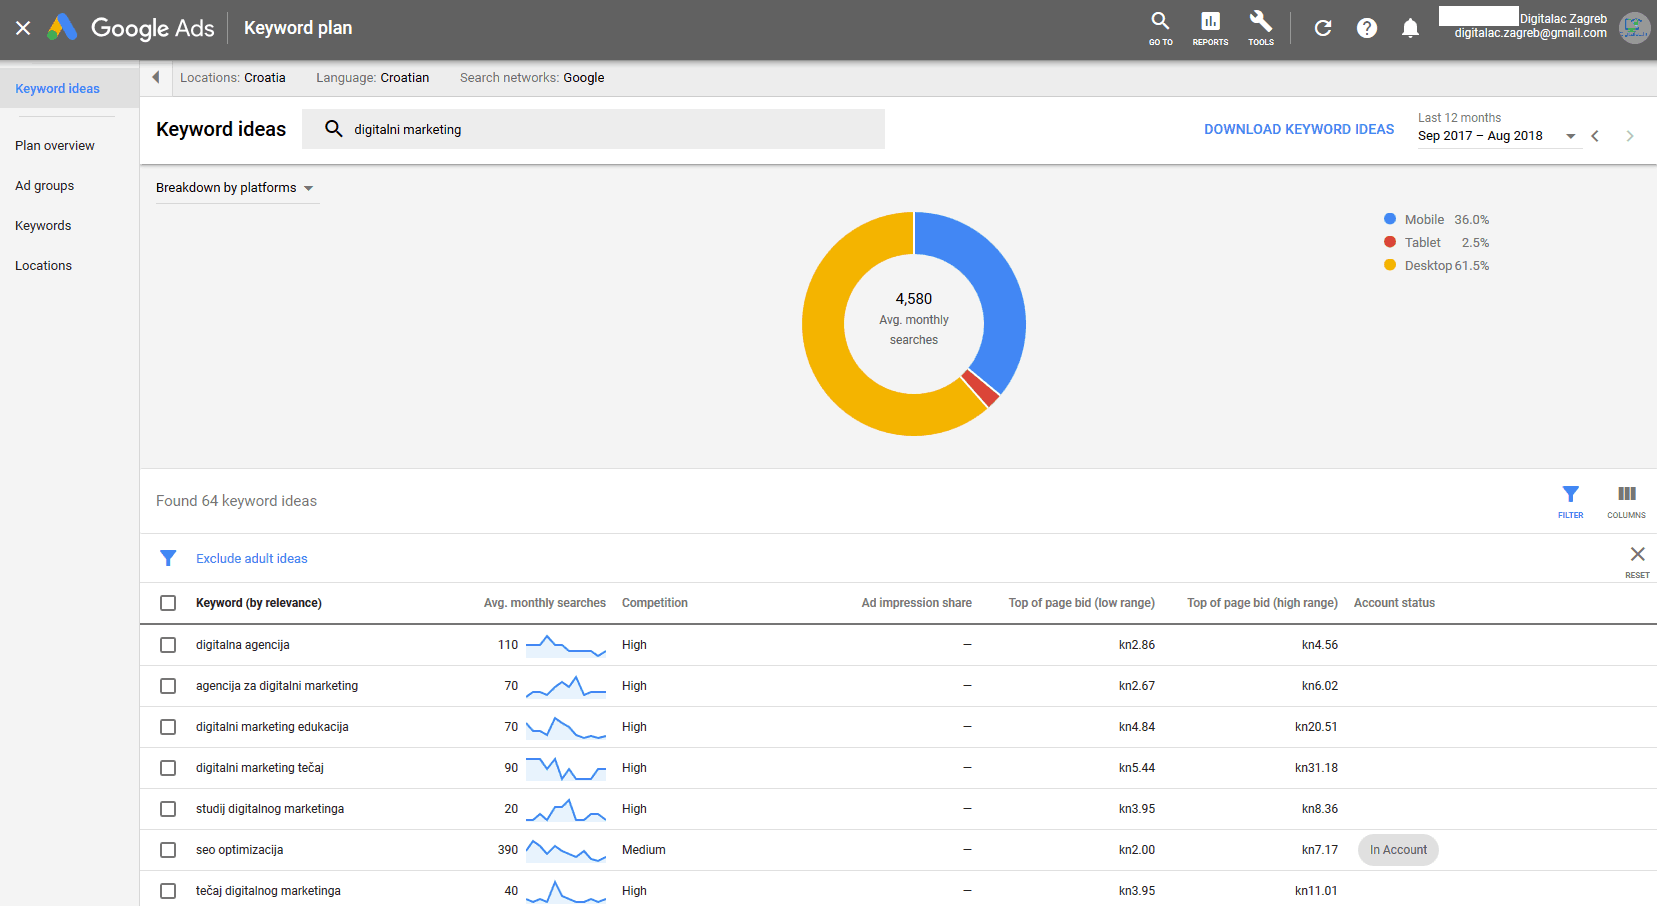Go to Plan overview in sidebar
The image size is (1657, 906).
click(55, 146)
